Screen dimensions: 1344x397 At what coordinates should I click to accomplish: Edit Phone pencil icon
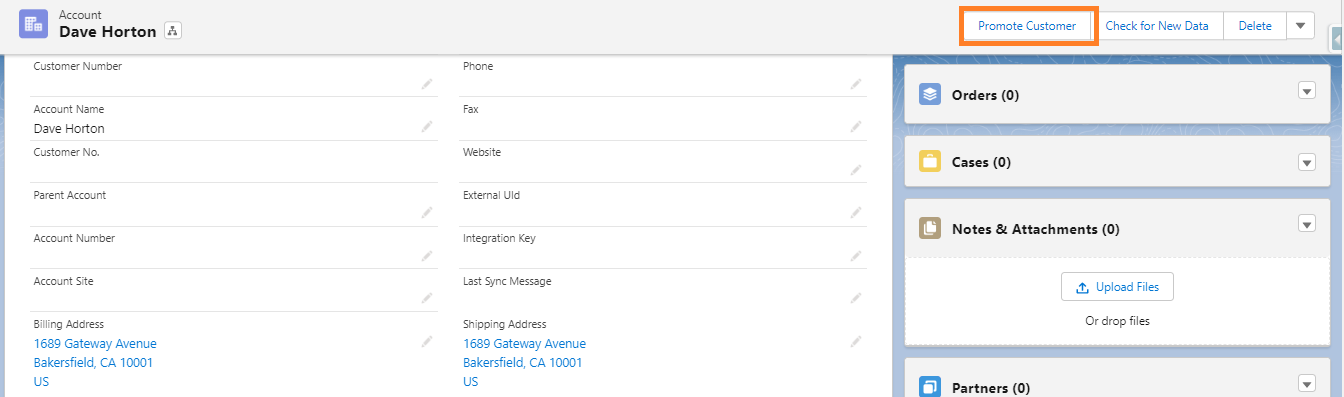pyautogui.click(x=856, y=84)
